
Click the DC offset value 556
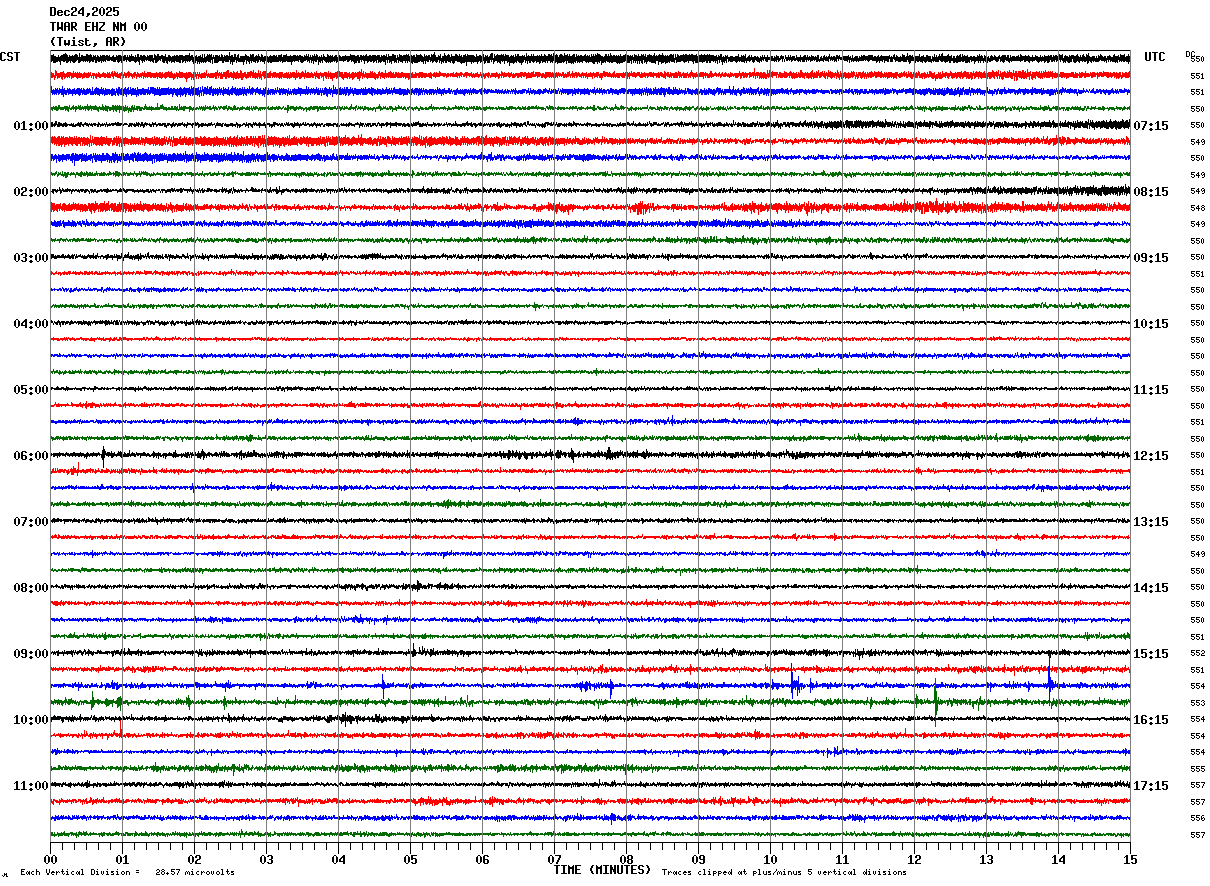1197,818
